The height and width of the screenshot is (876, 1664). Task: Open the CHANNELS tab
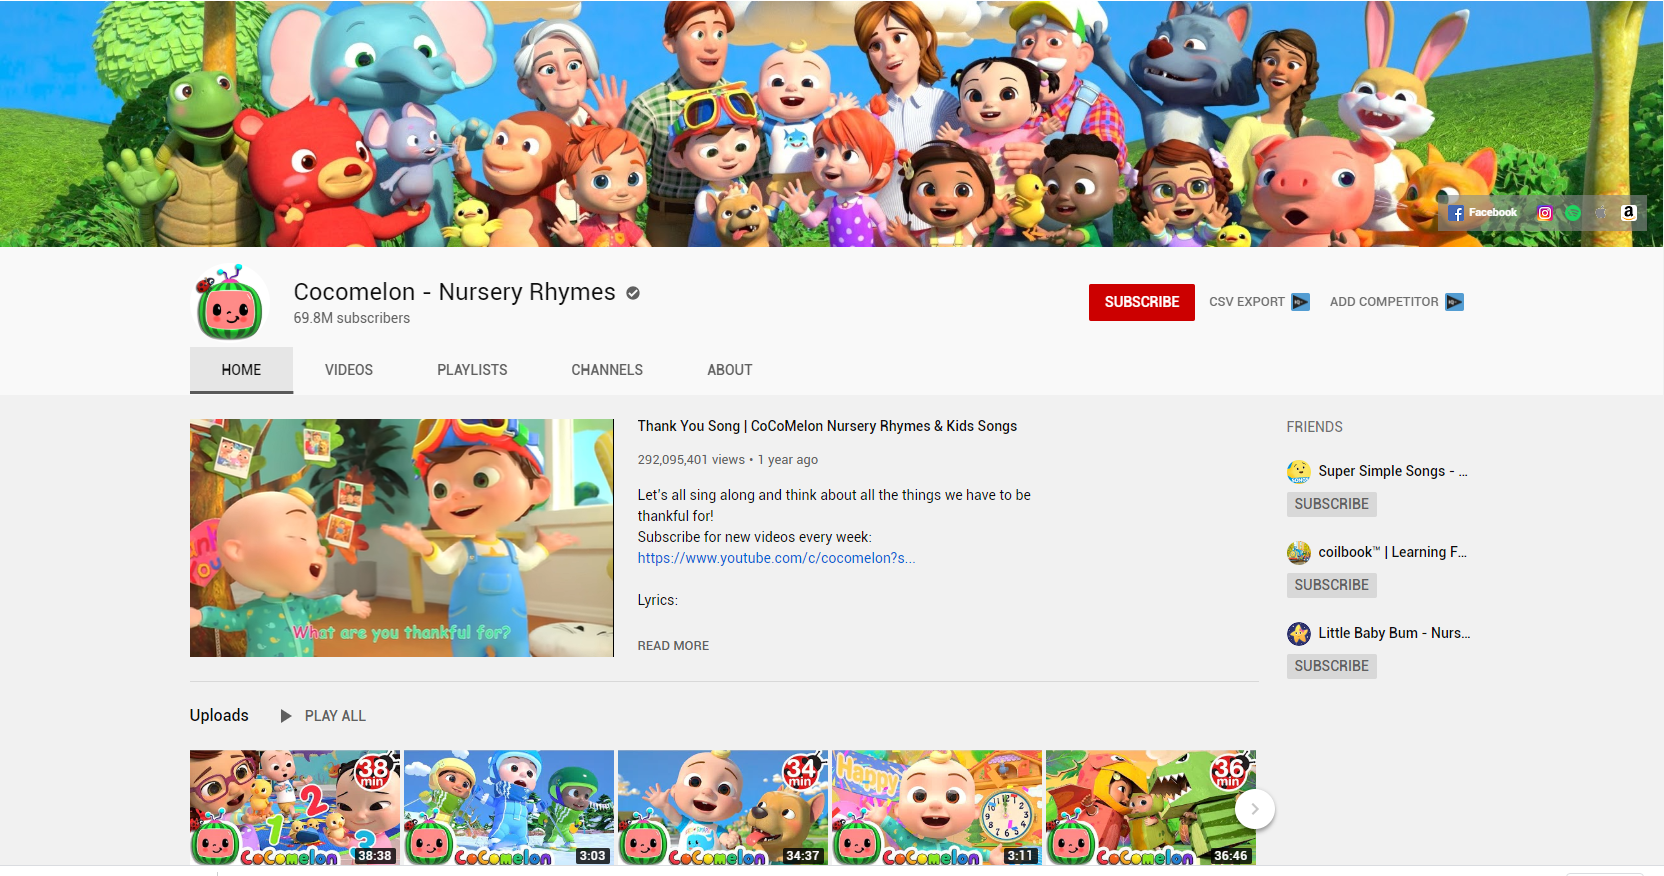tap(607, 370)
